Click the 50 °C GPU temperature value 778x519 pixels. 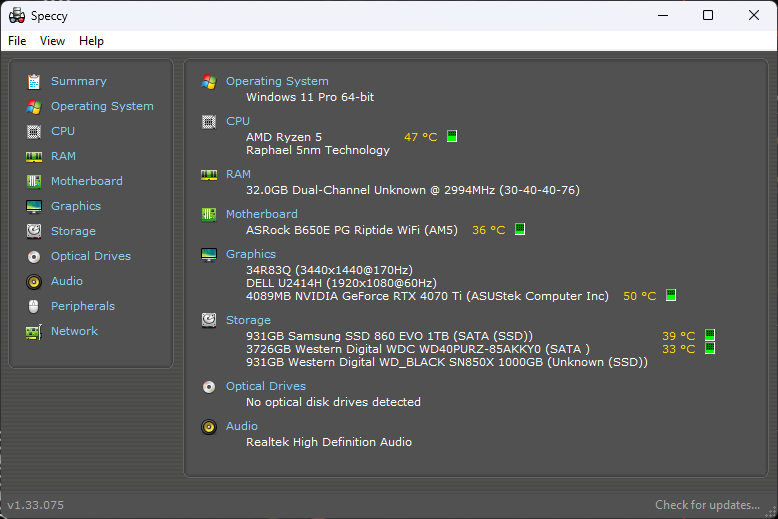640,296
